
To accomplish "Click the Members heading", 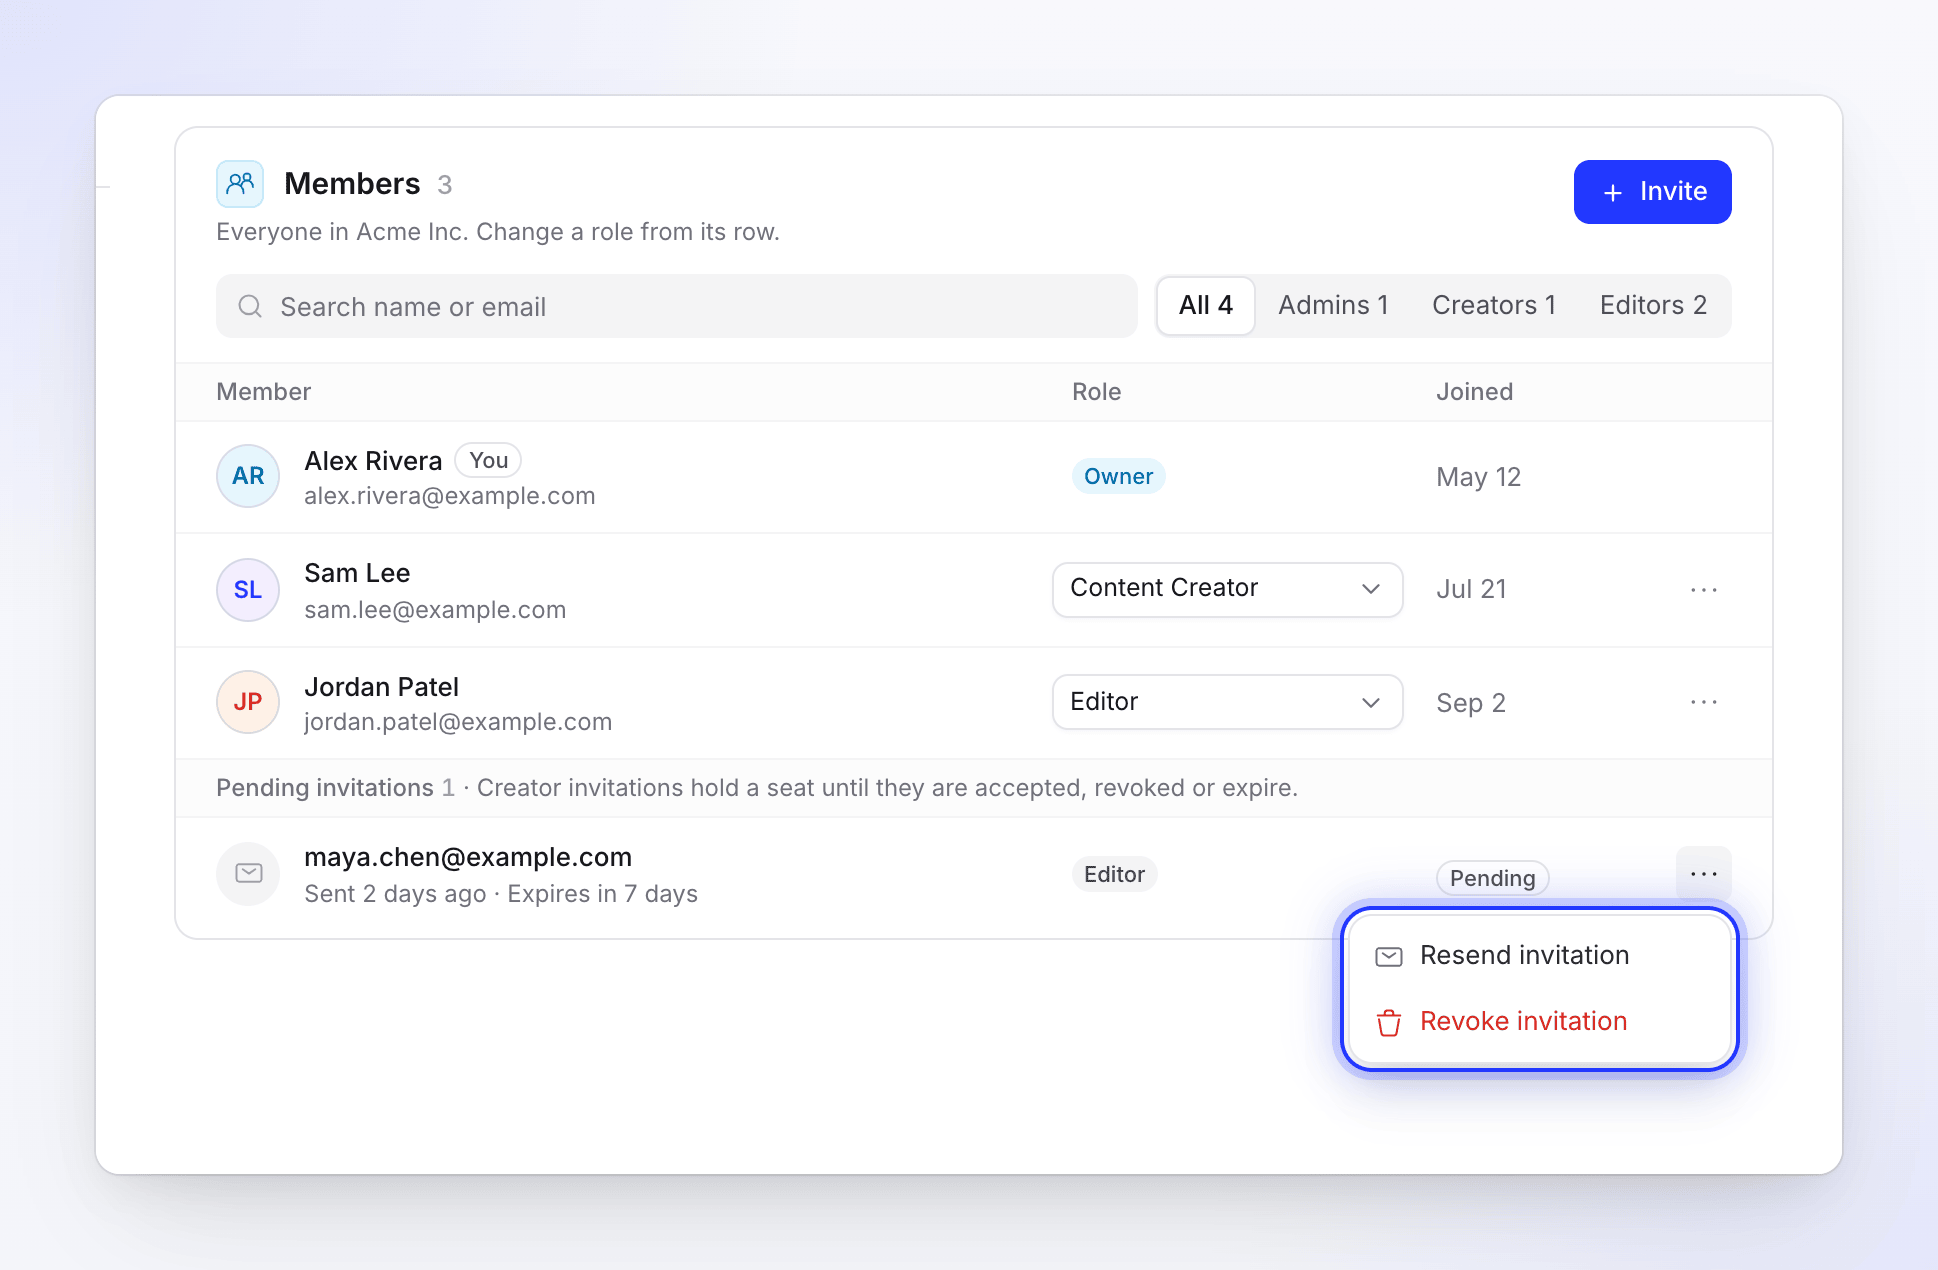I will click(x=352, y=184).
